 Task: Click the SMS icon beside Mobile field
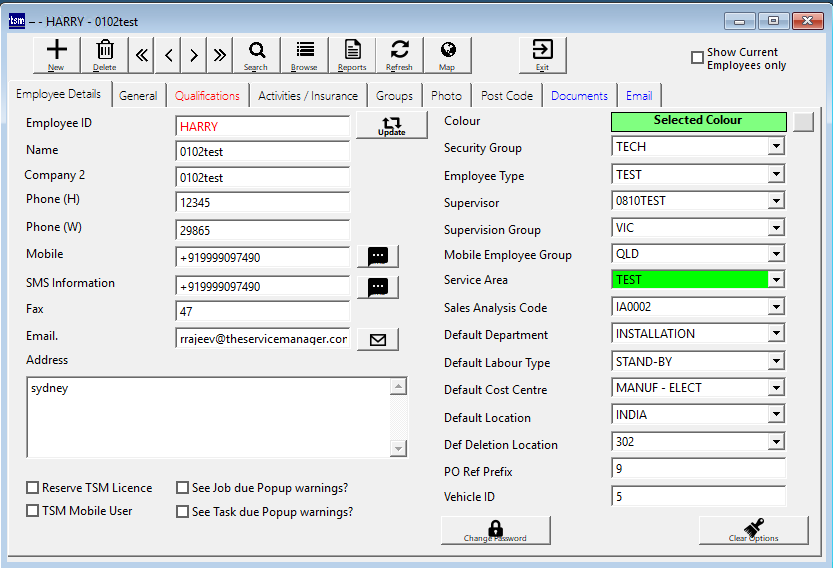(x=377, y=256)
